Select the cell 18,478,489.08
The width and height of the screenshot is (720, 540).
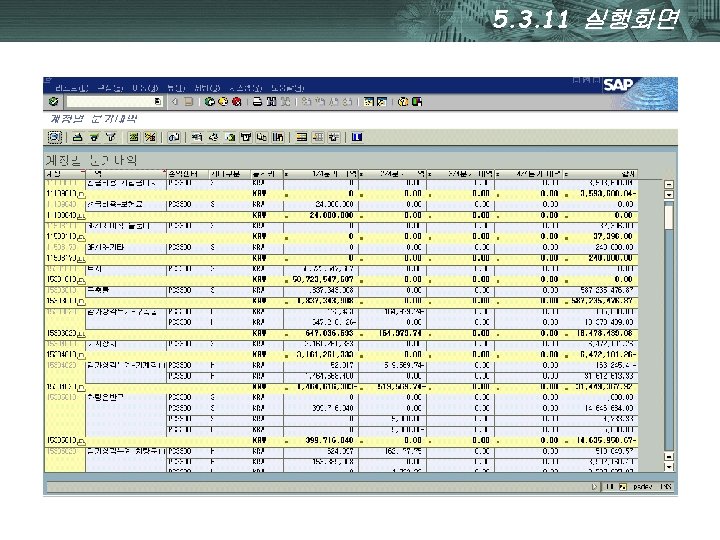[x=600, y=333]
